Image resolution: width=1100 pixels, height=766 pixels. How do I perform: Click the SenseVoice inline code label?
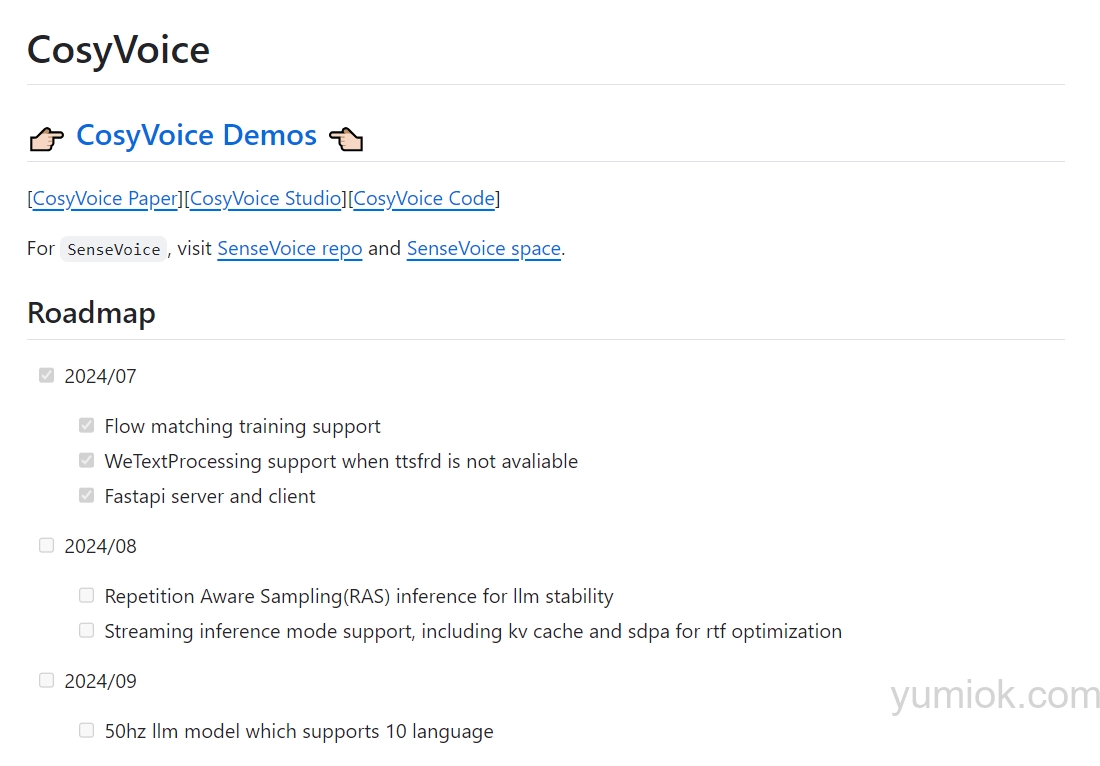[113, 249]
